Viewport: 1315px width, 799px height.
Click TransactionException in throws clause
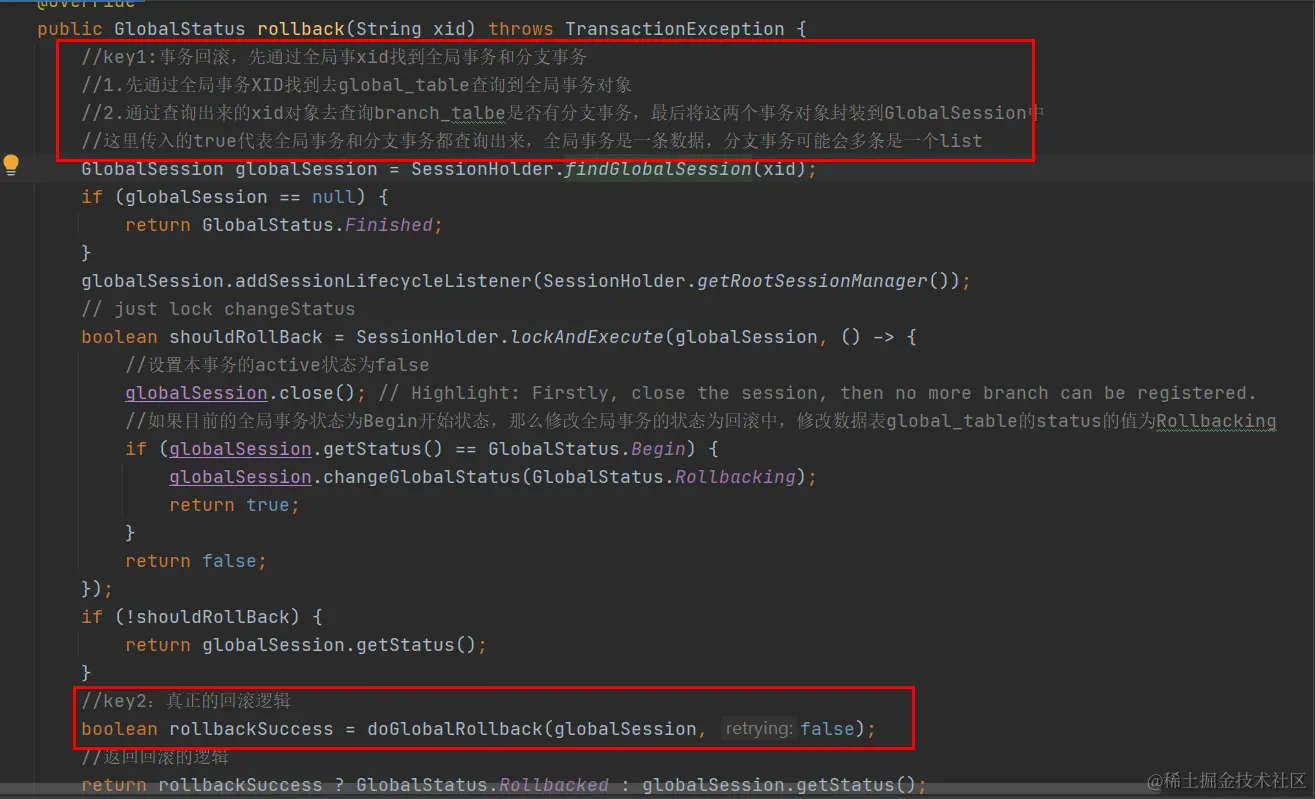click(x=674, y=29)
